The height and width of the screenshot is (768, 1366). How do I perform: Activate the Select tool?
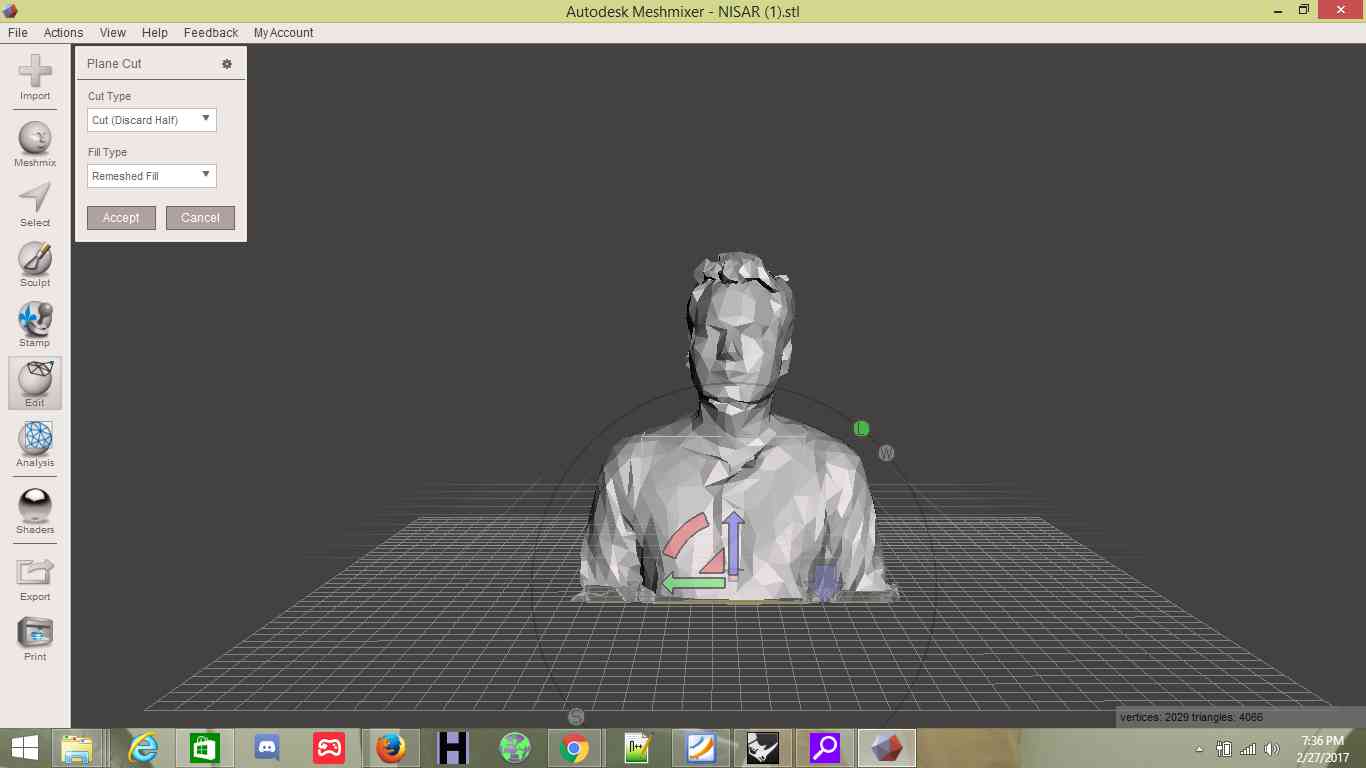point(35,204)
